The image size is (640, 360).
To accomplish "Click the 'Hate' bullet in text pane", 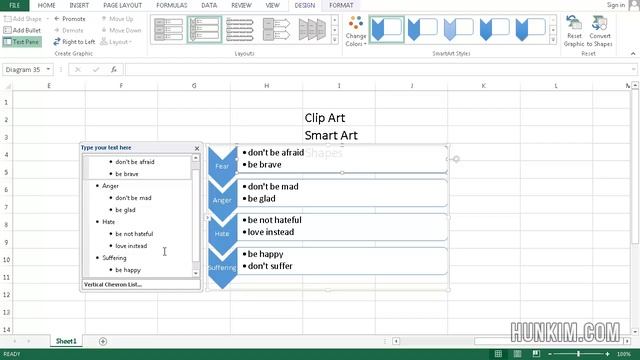I will pyautogui.click(x=109, y=222).
